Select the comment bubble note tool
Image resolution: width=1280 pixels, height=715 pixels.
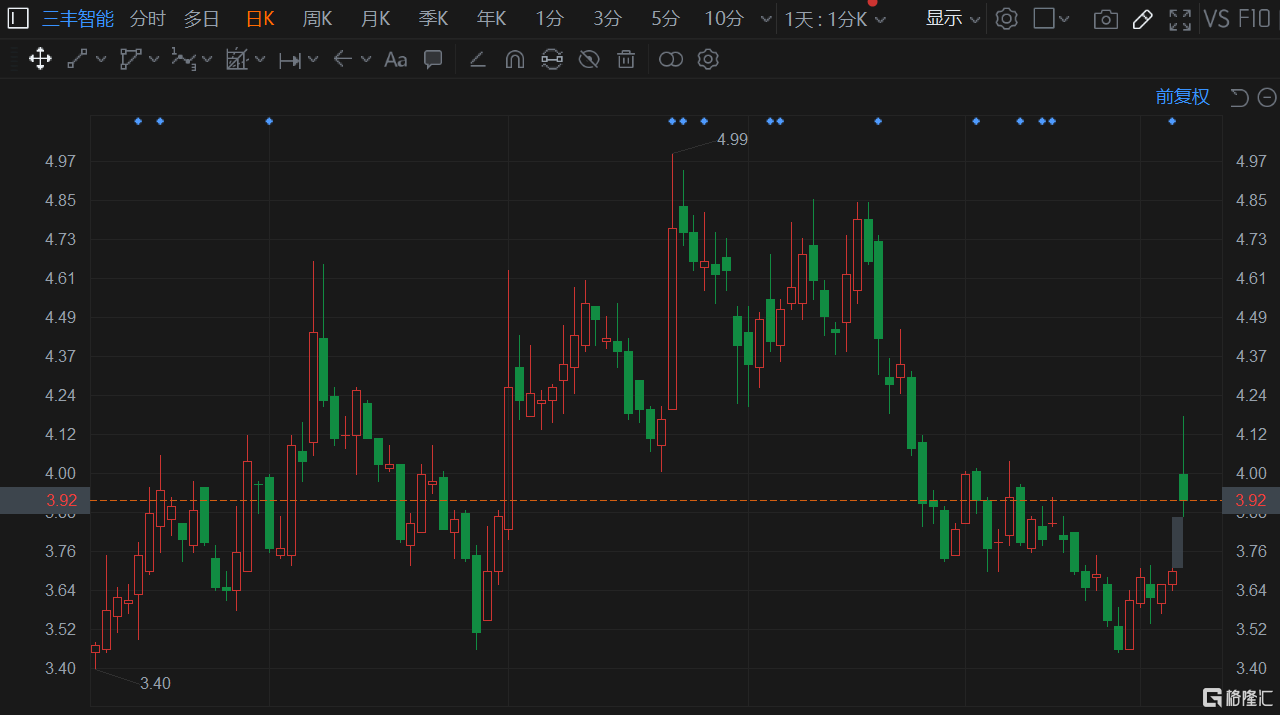tap(433, 59)
